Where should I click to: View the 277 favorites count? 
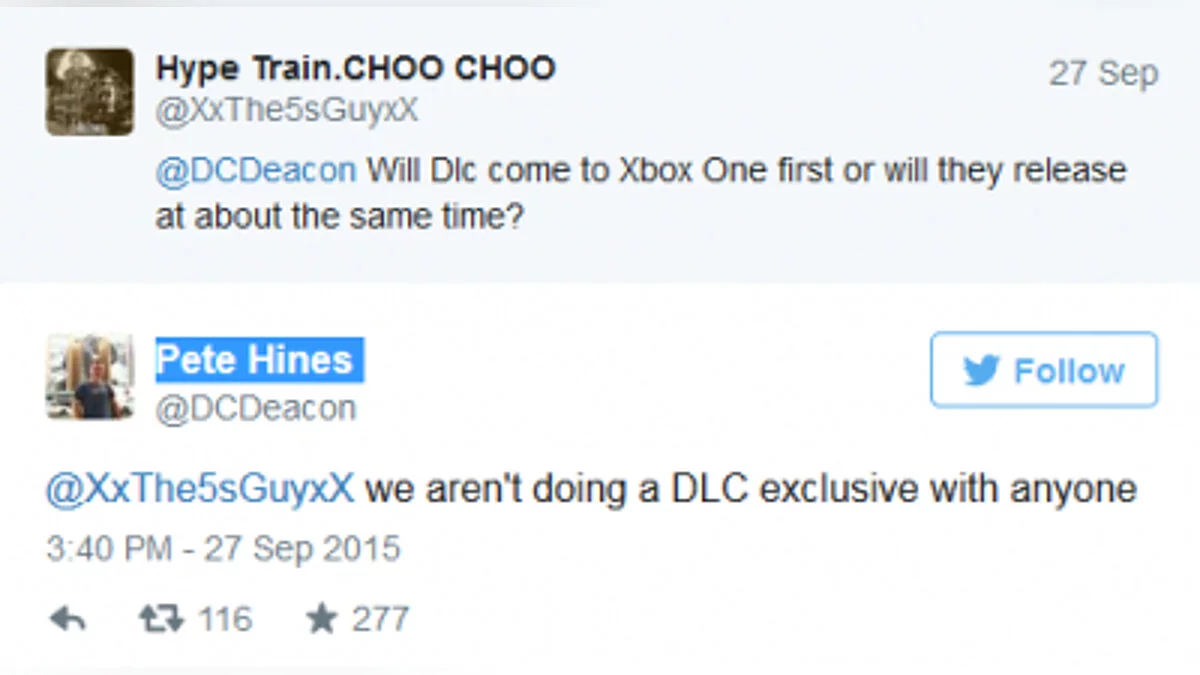[380, 620]
